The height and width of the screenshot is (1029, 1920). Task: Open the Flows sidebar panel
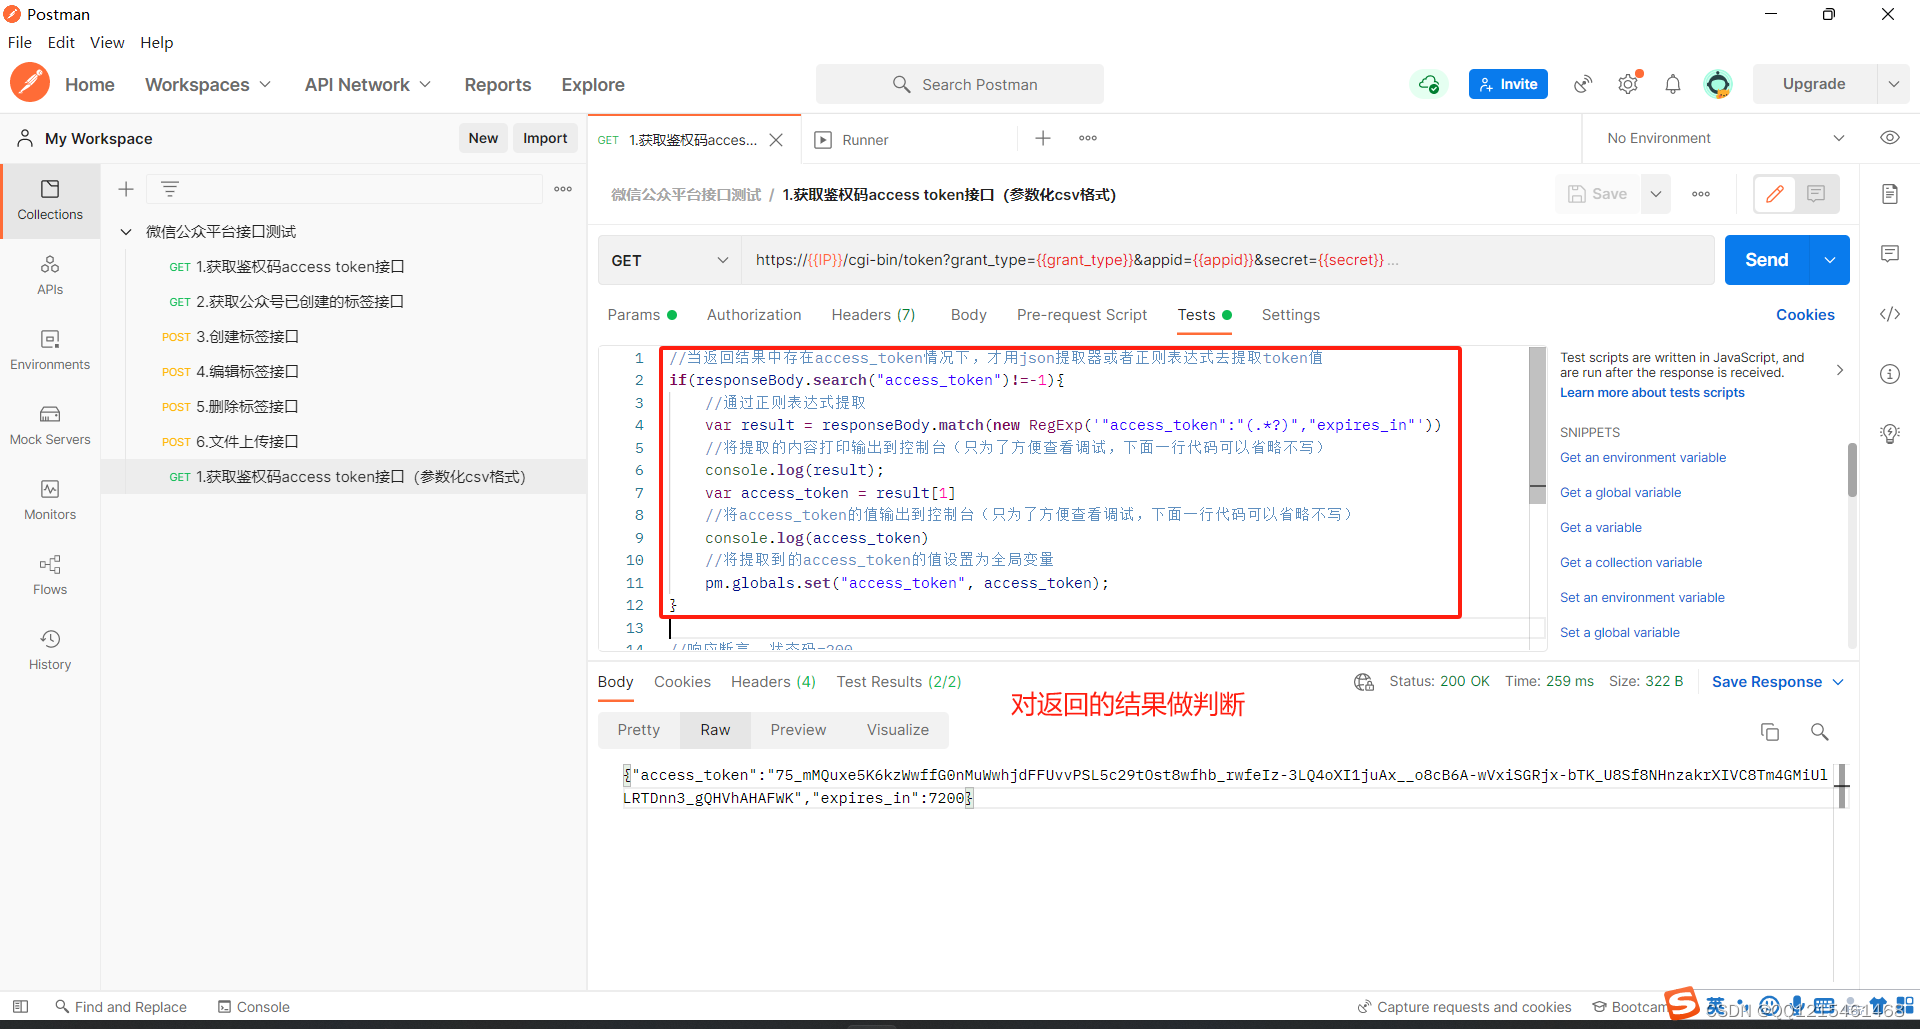coord(50,576)
